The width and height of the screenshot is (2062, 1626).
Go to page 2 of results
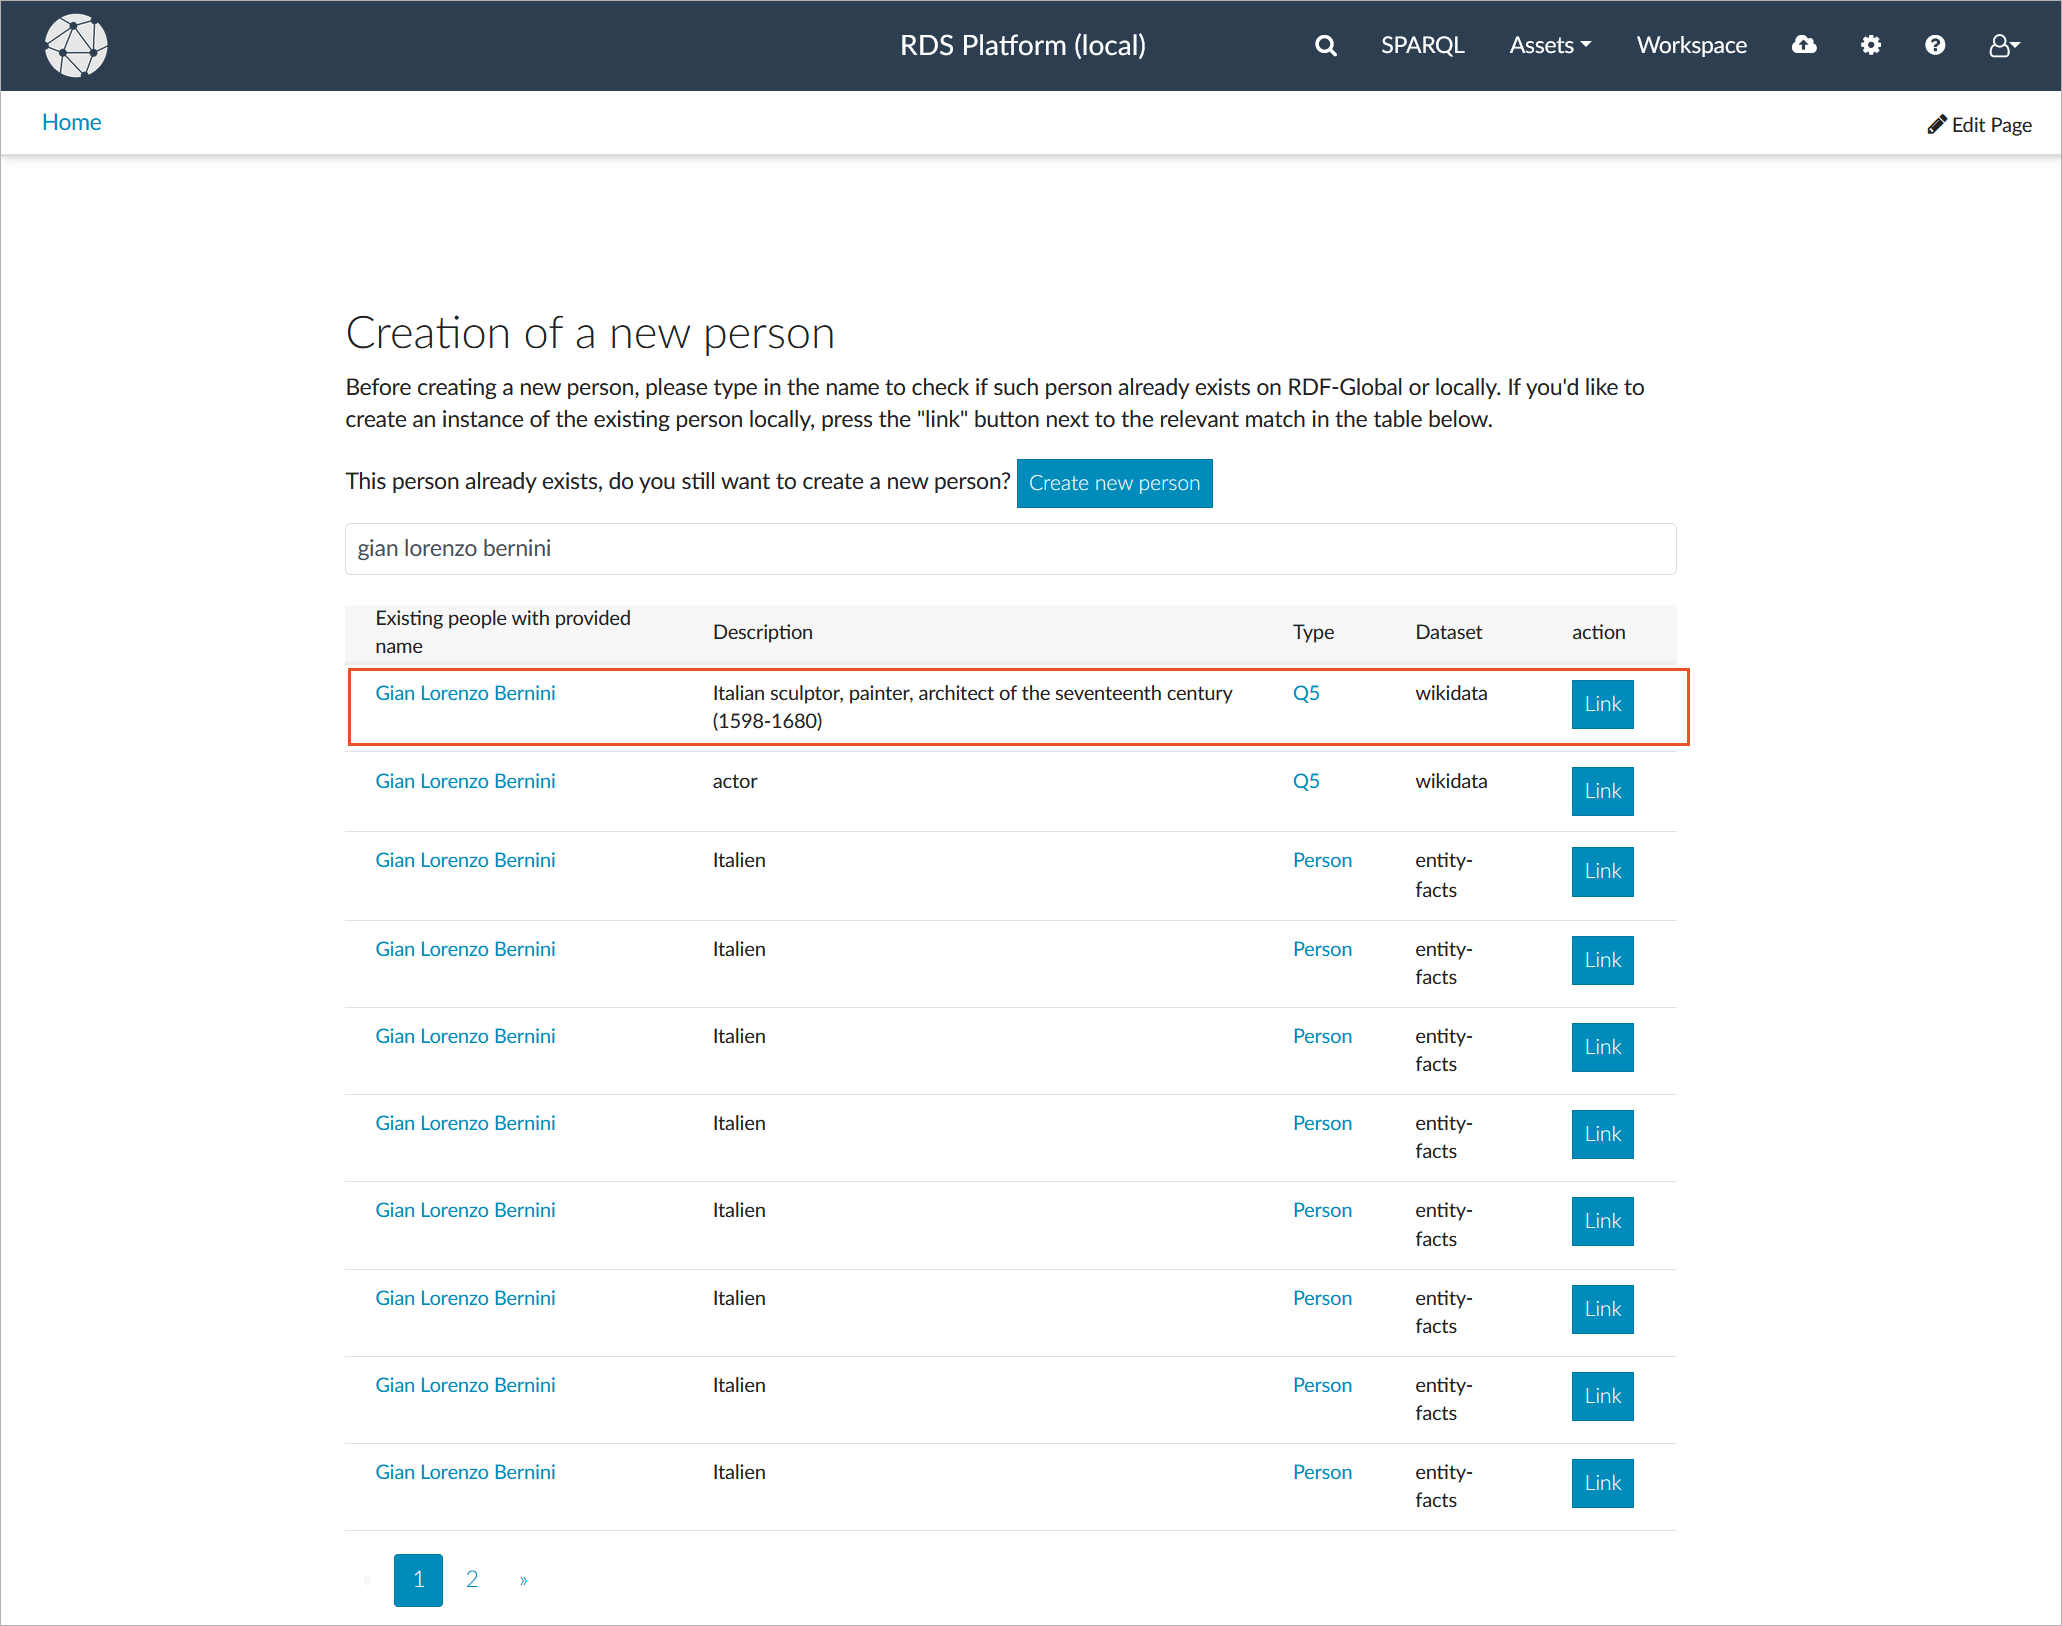(x=472, y=1579)
